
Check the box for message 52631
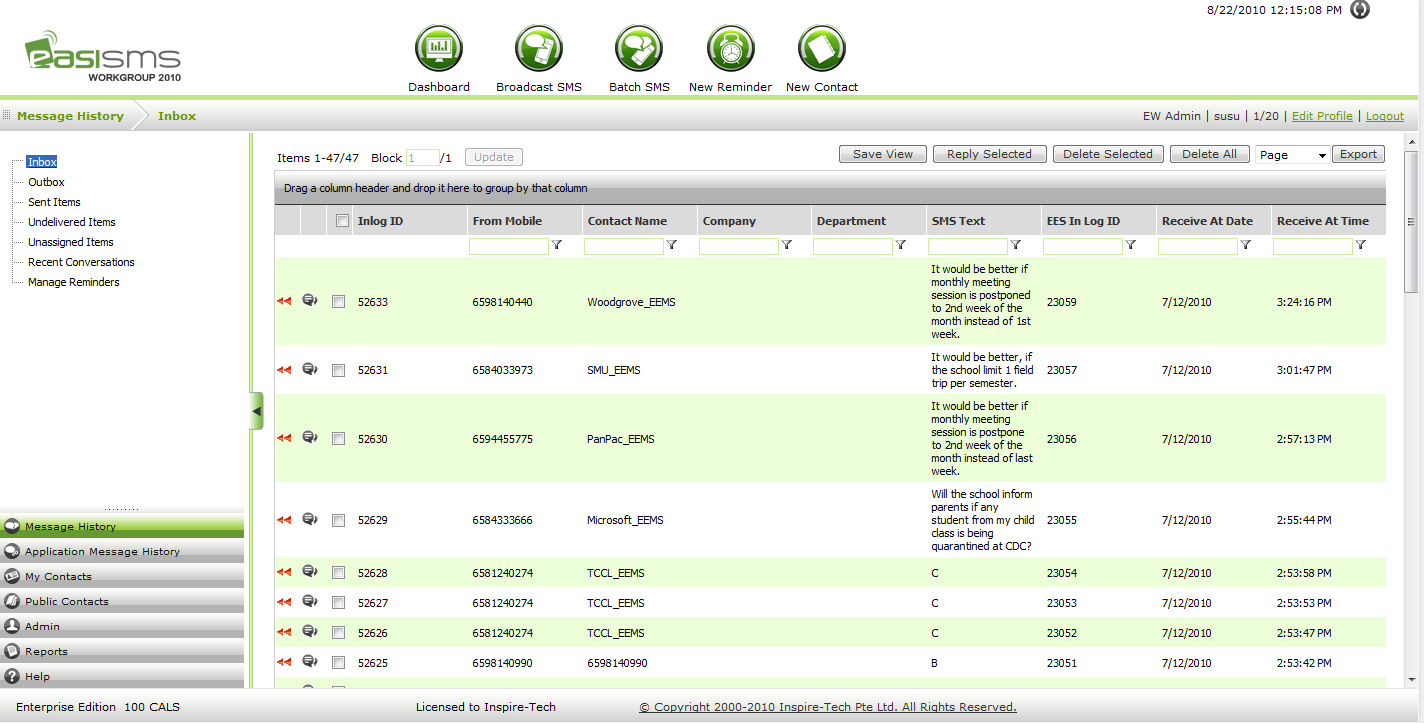point(339,371)
